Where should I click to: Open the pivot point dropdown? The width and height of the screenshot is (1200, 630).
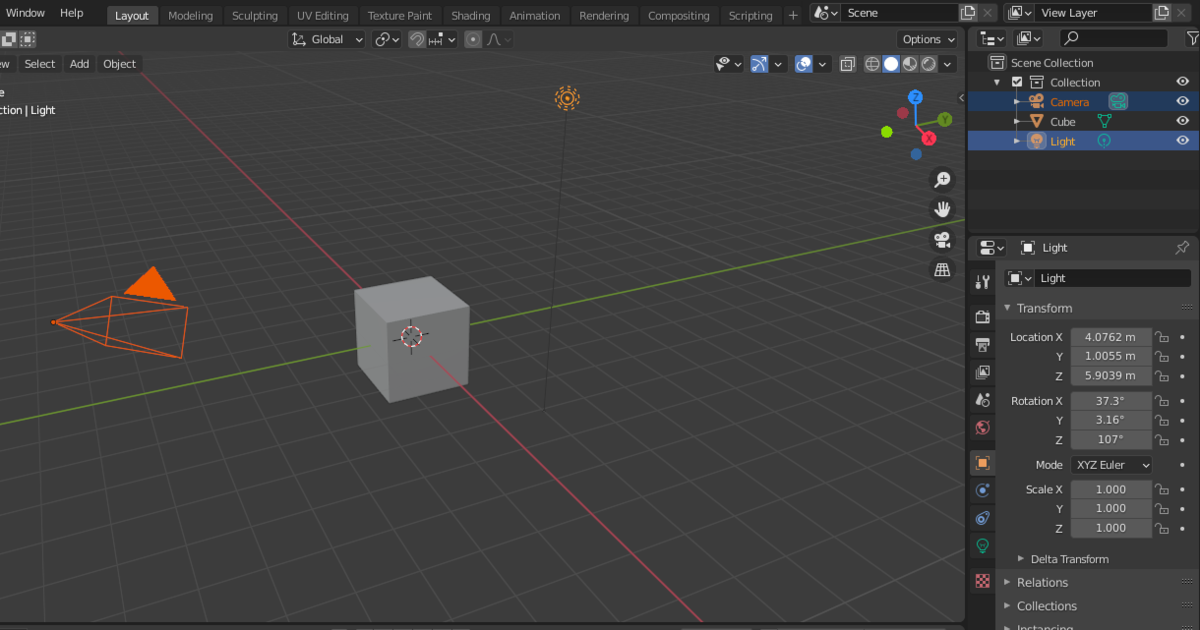click(x=387, y=39)
